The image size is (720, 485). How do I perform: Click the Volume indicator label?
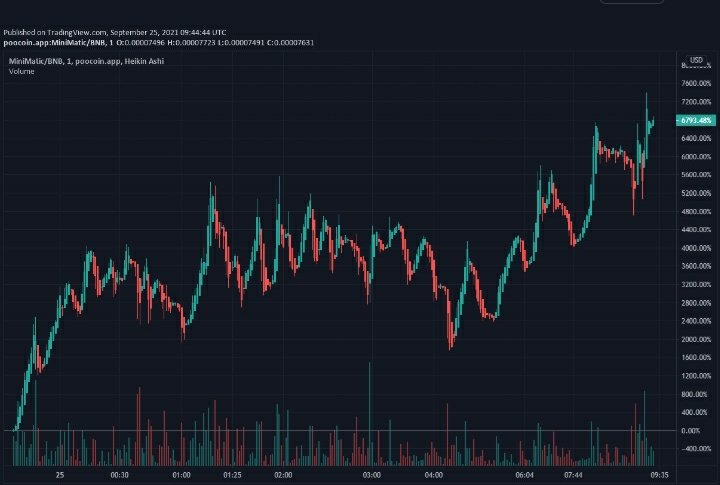tap(22, 71)
